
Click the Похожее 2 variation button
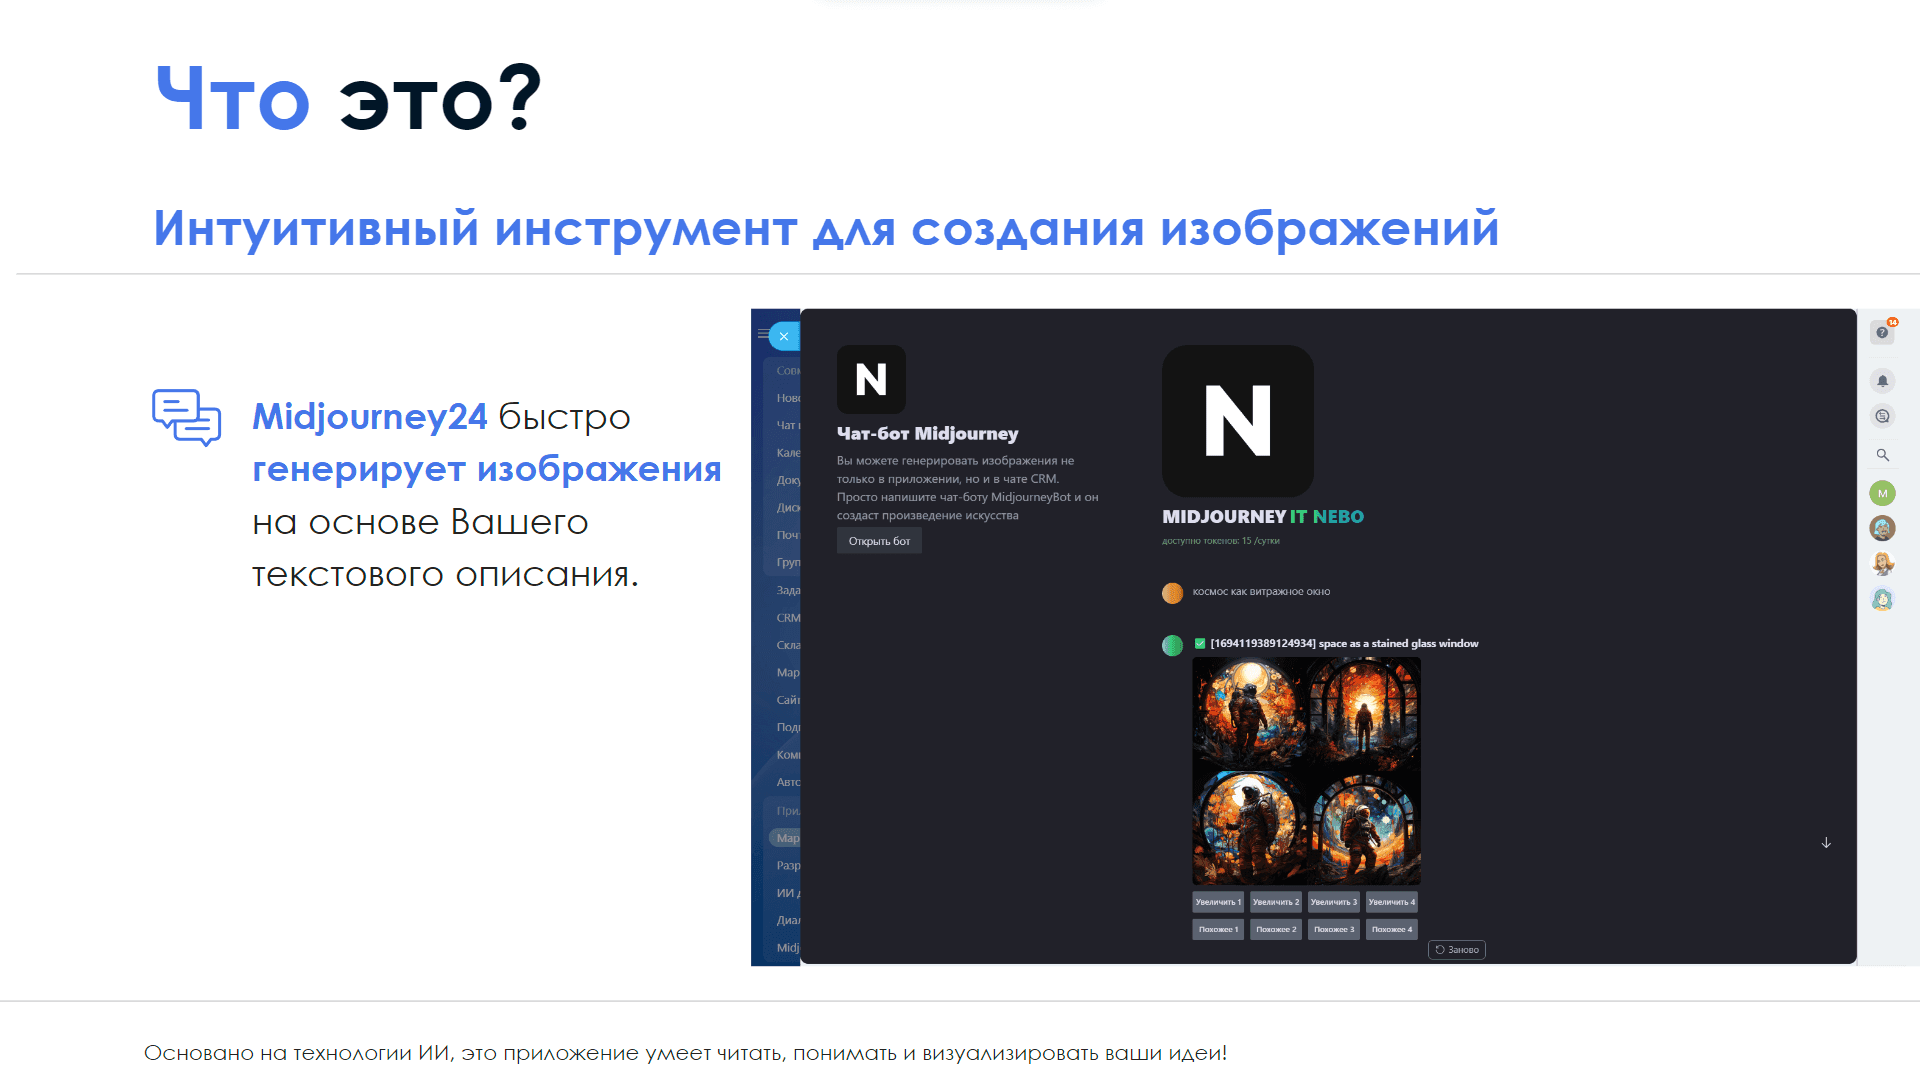coord(1276,929)
